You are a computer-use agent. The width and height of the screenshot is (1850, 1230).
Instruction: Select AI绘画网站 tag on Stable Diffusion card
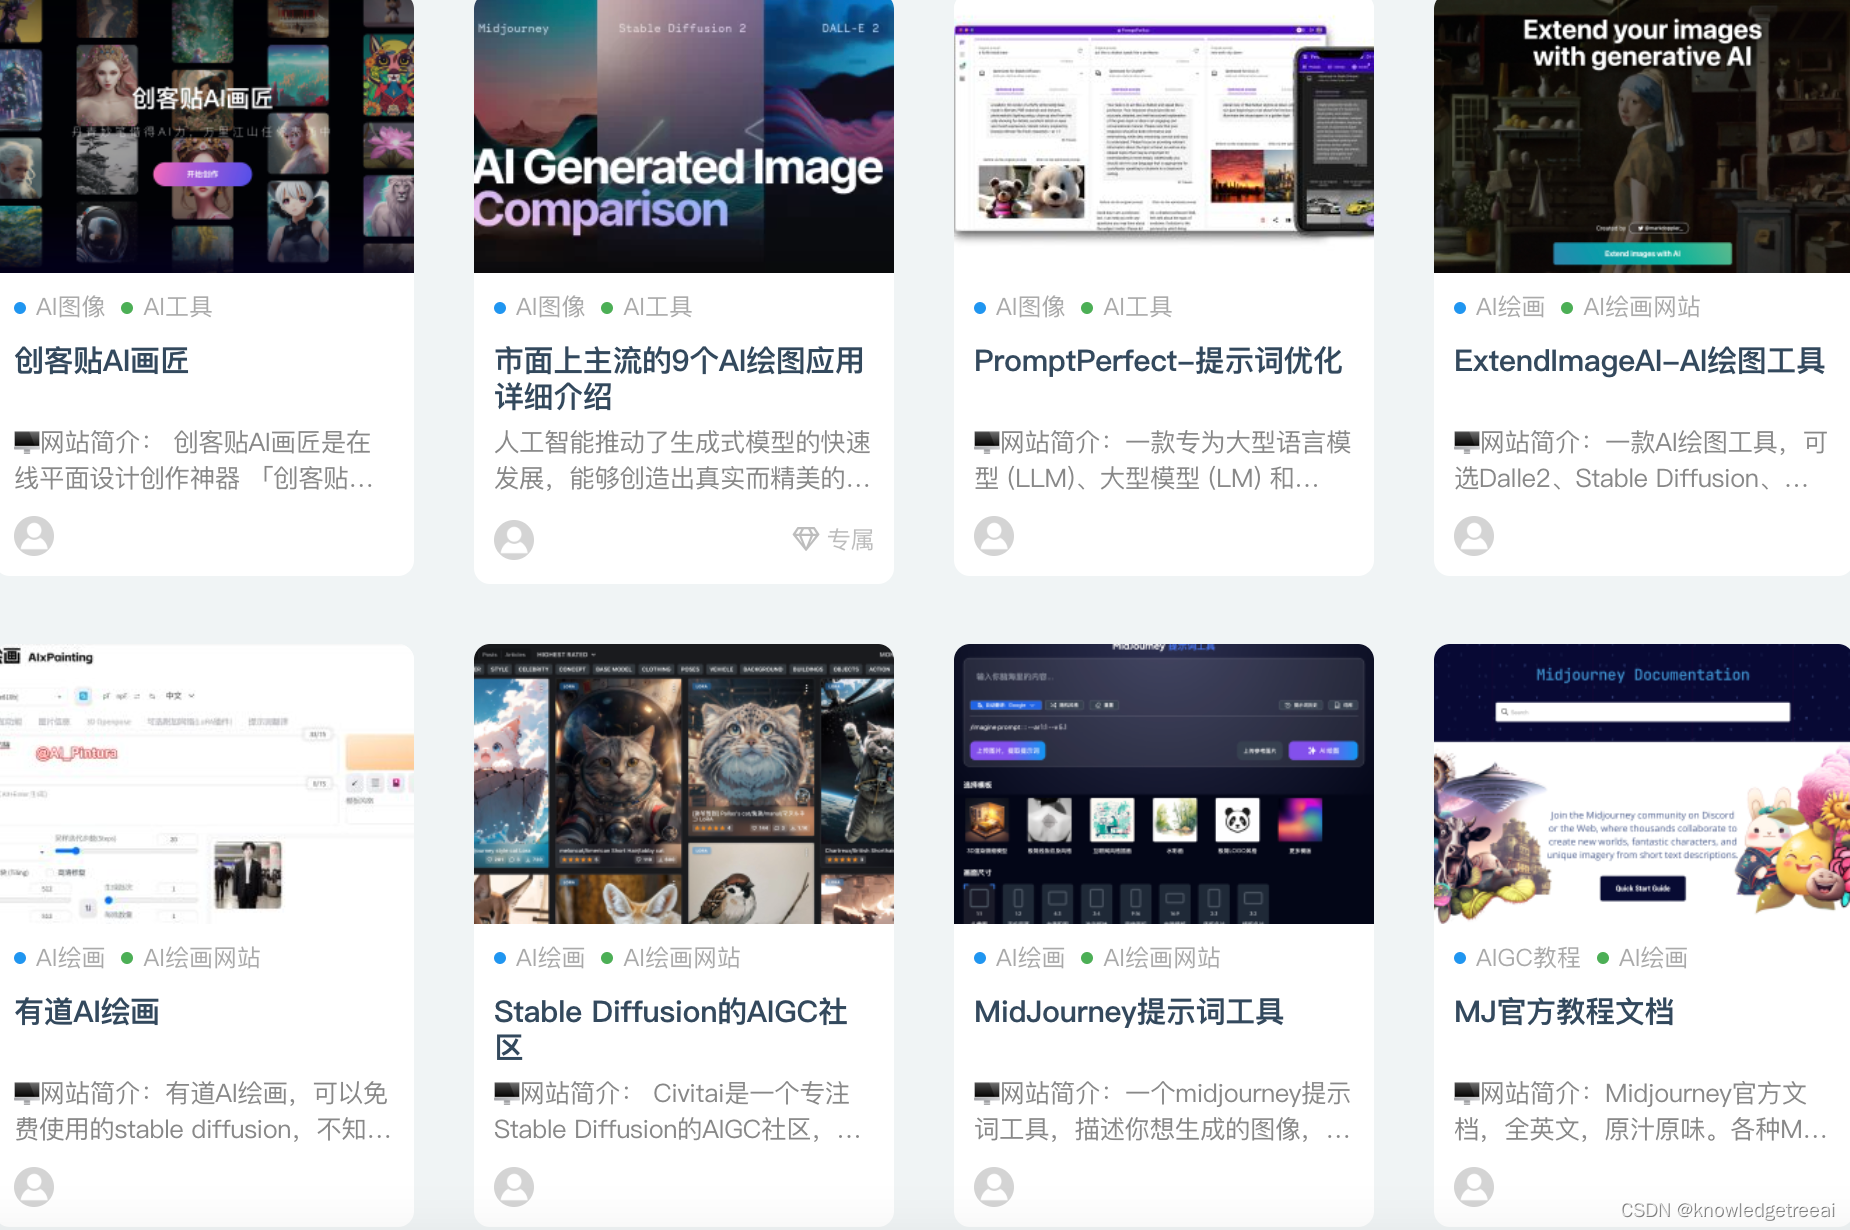(x=682, y=958)
